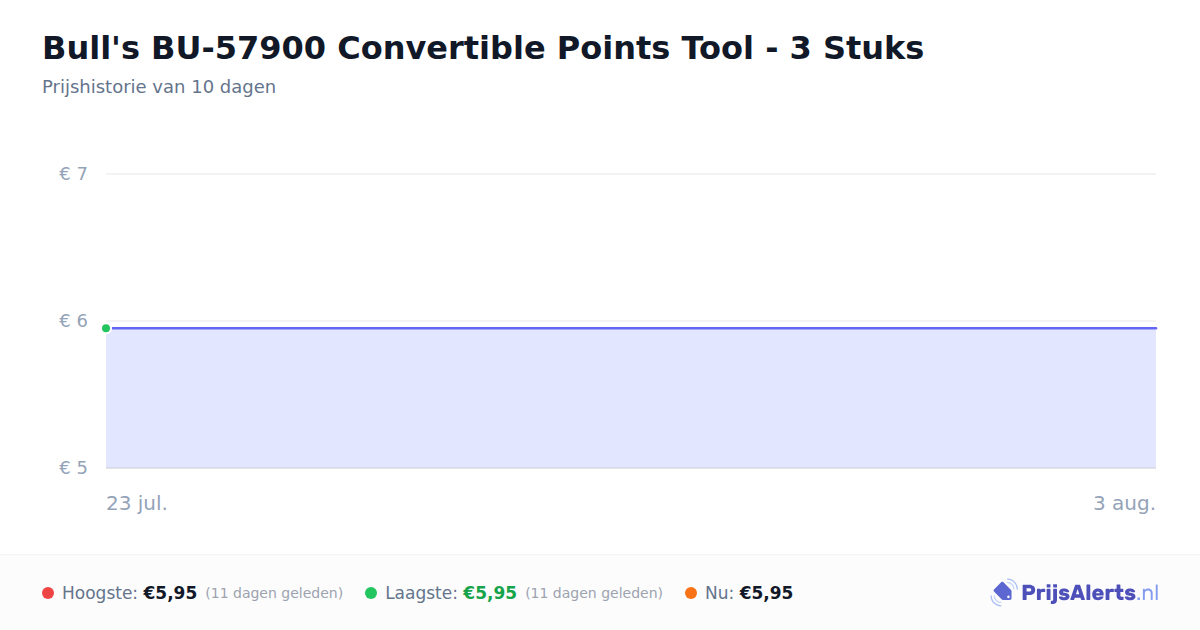The height and width of the screenshot is (630, 1200).
Task: Click the € 6 axis label
Action: (x=73, y=321)
